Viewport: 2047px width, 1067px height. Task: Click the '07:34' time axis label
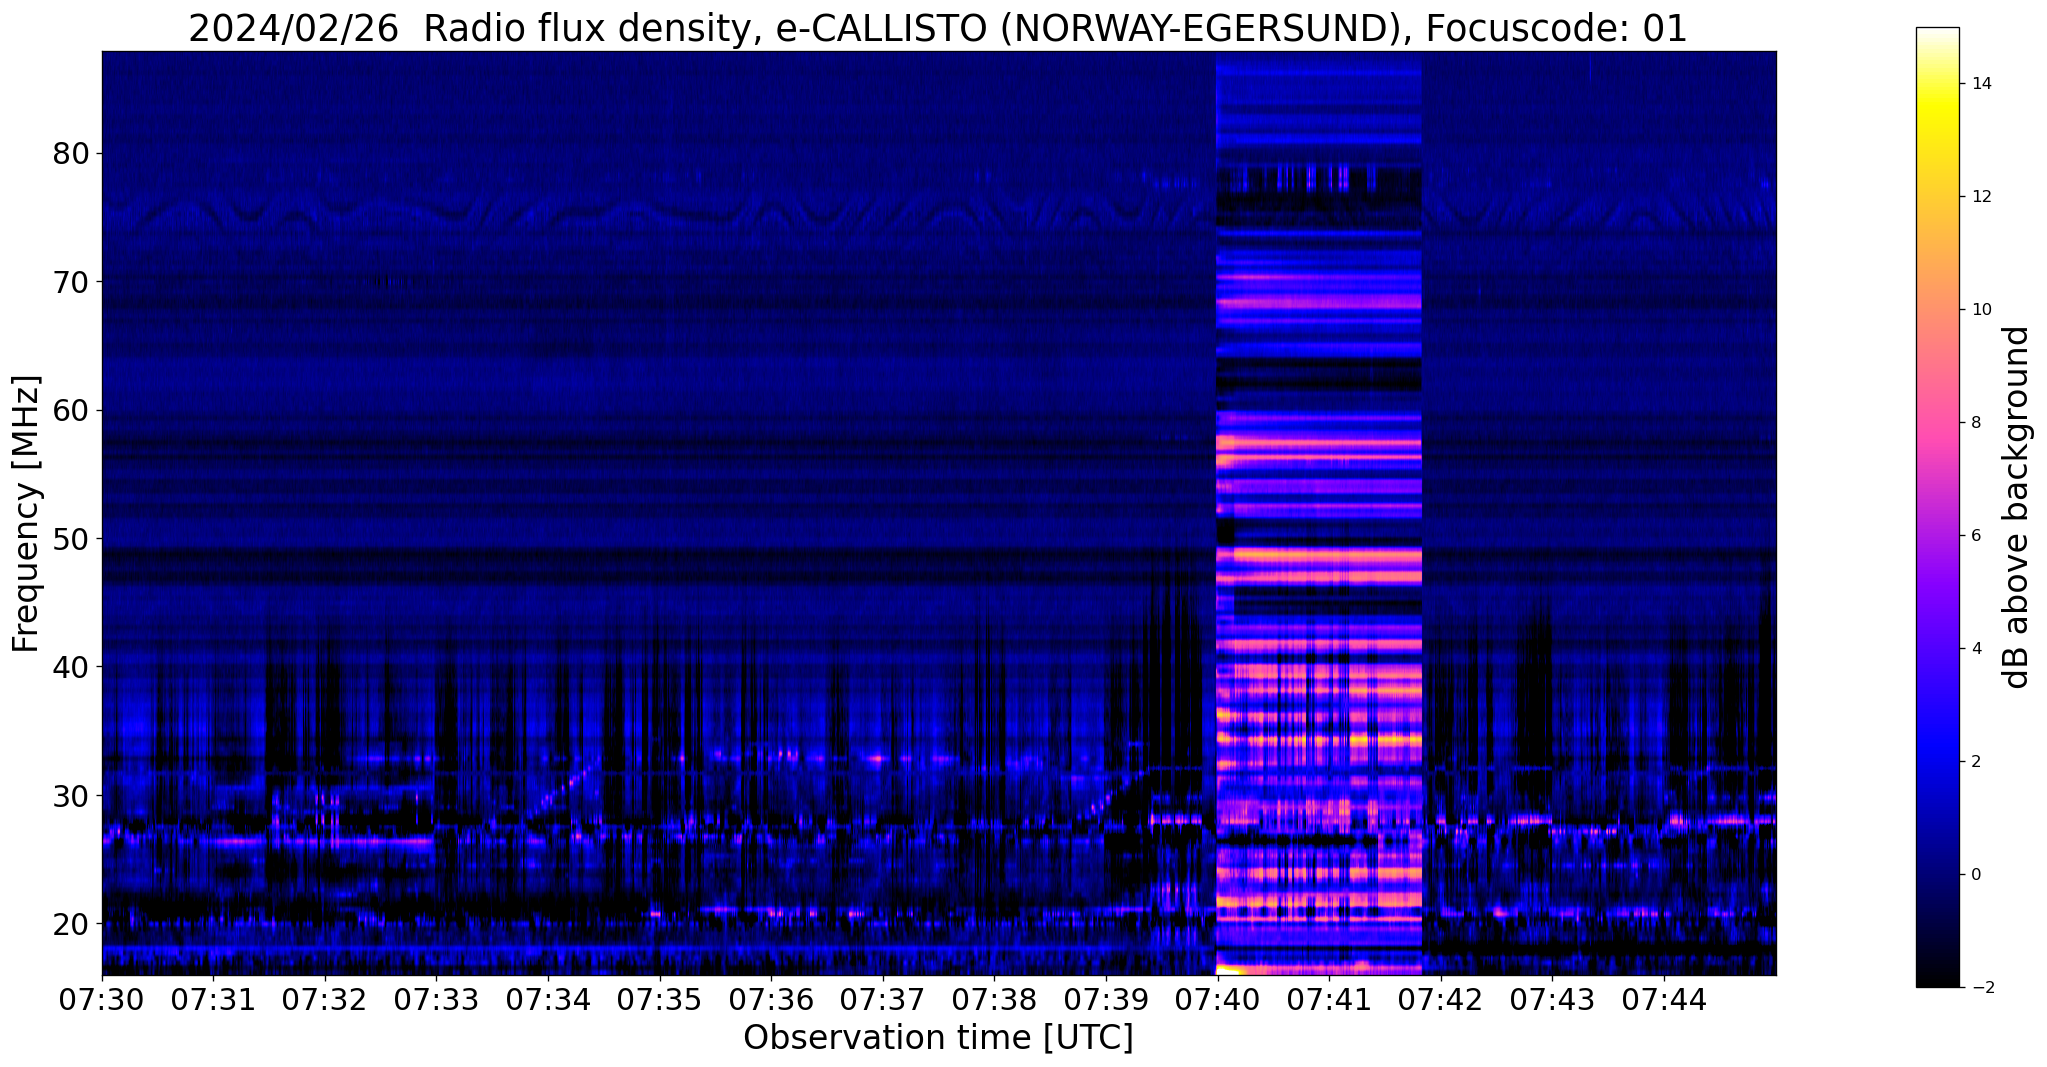pyautogui.click(x=548, y=1000)
